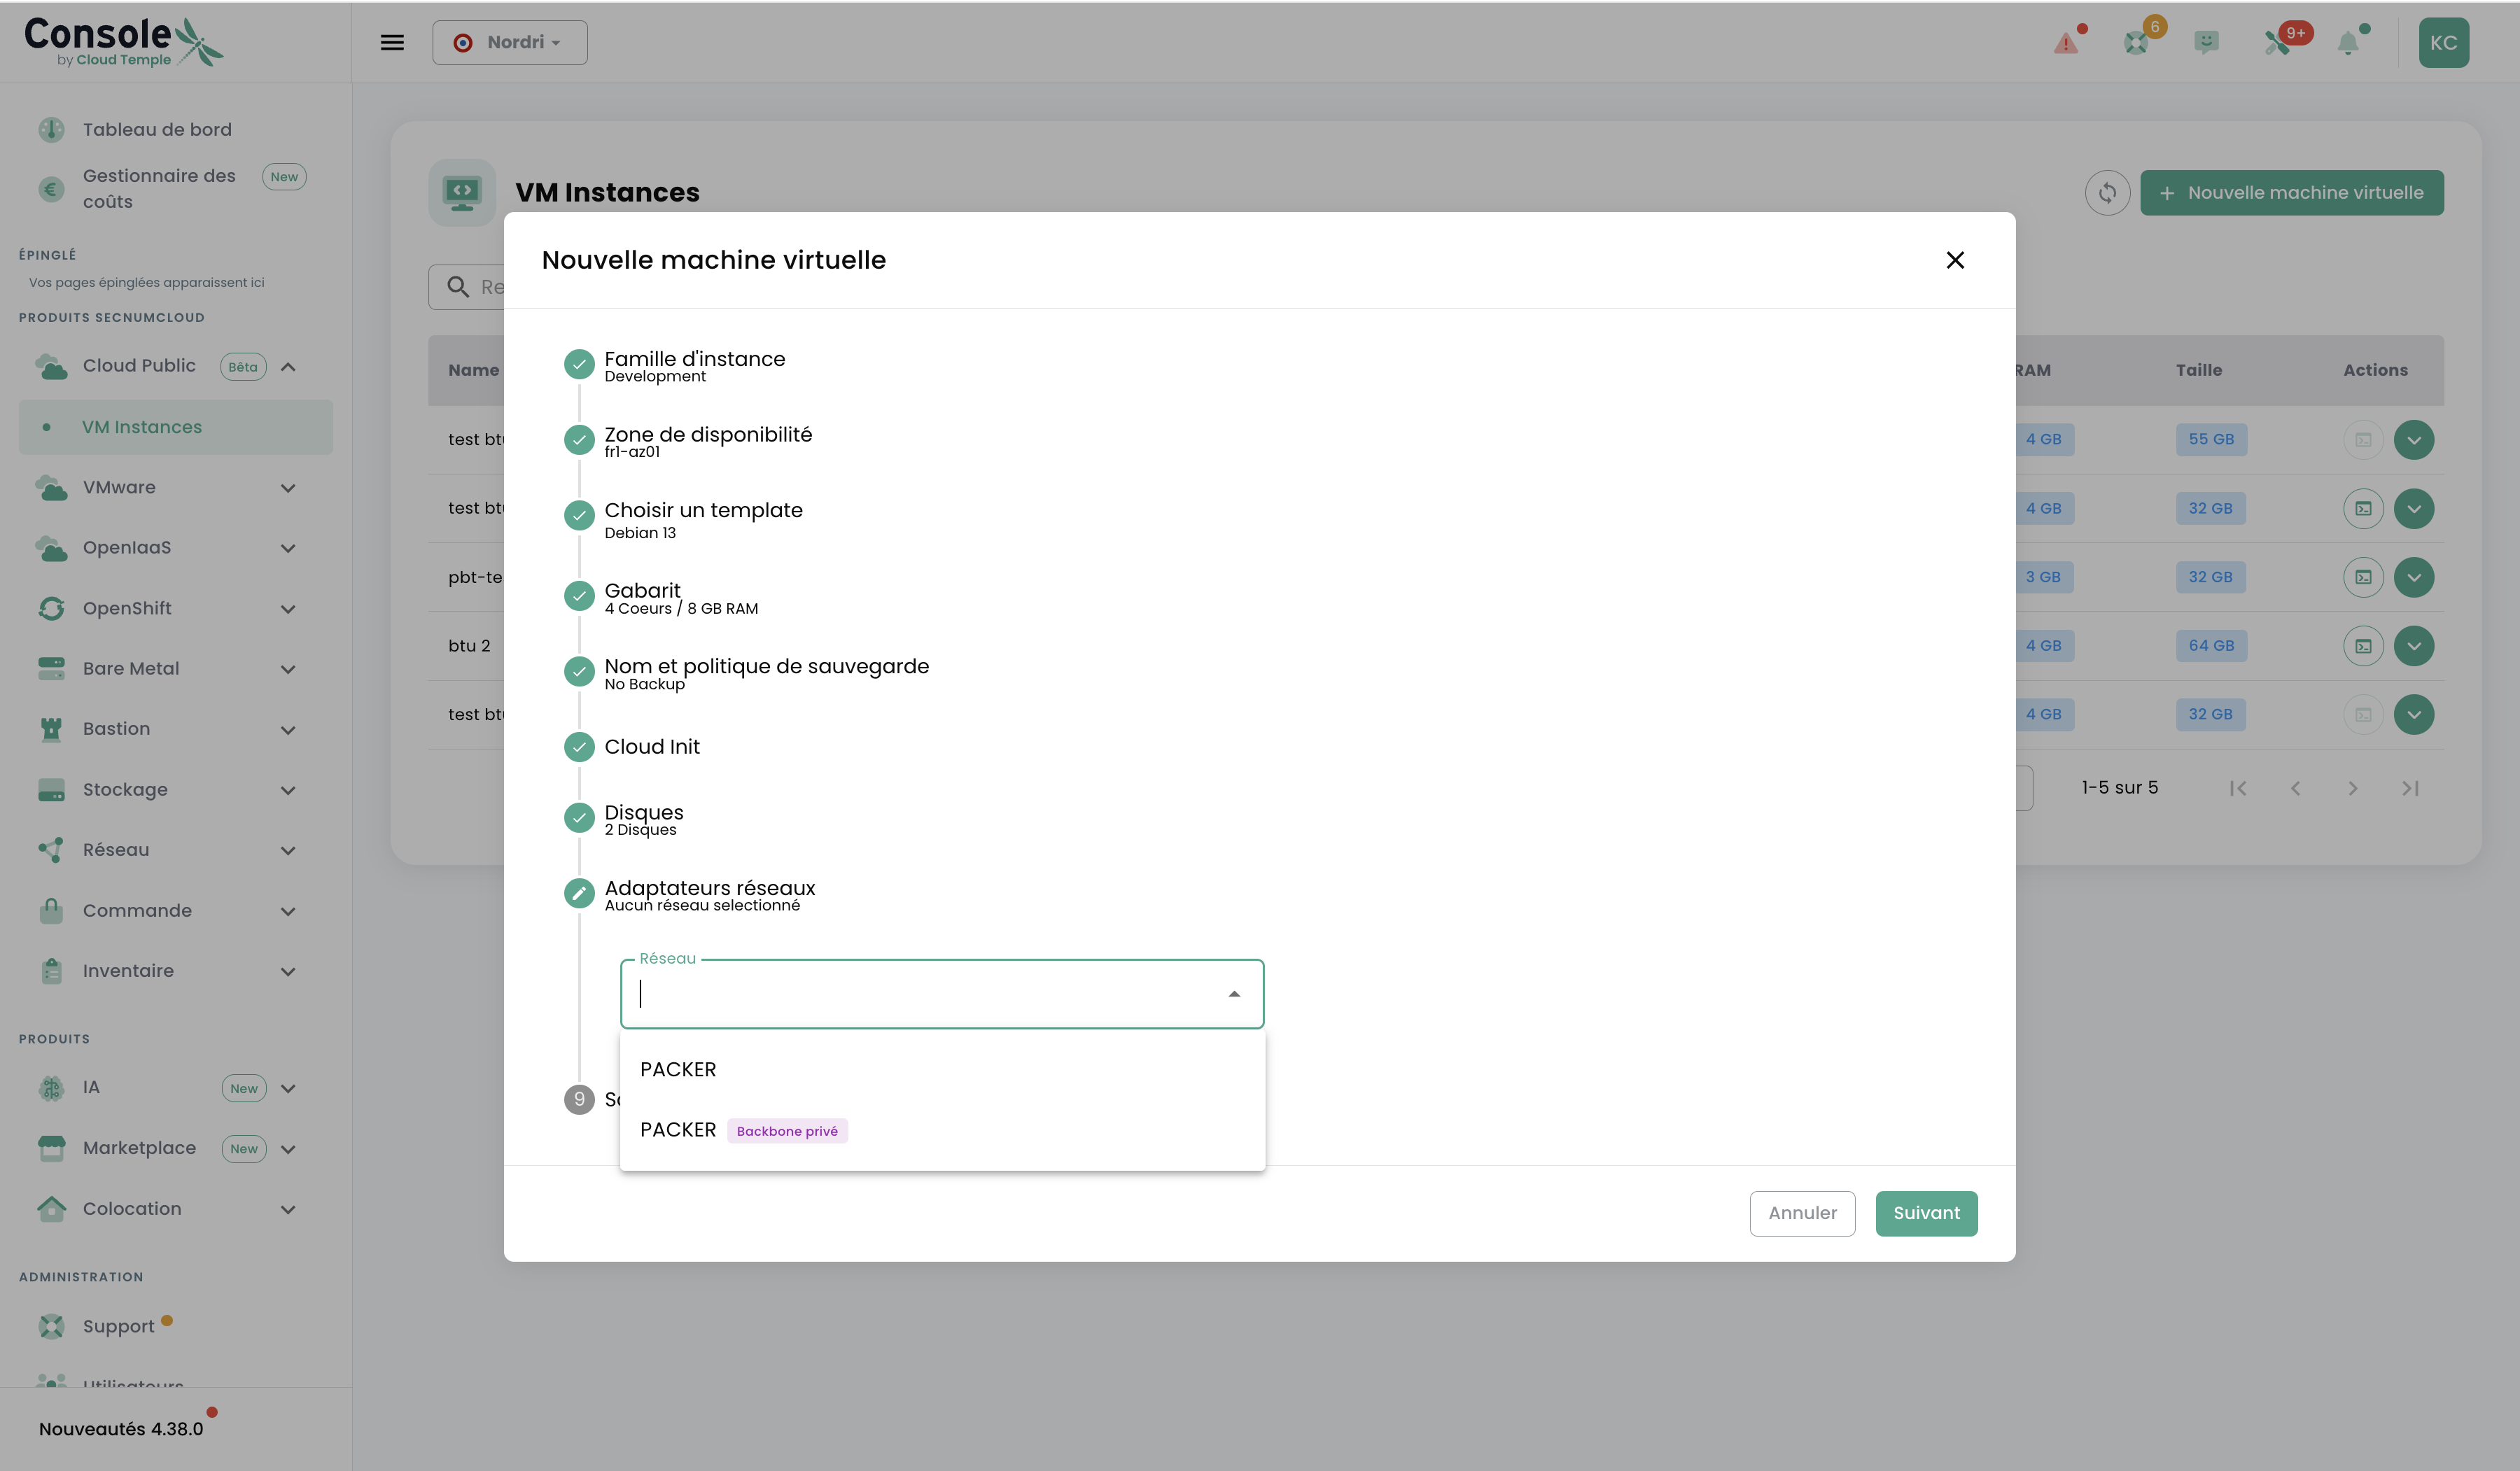2520x1471 pixels.
Task: Close the Nouvelle machine virtuelle dialog
Action: click(1955, 260)
